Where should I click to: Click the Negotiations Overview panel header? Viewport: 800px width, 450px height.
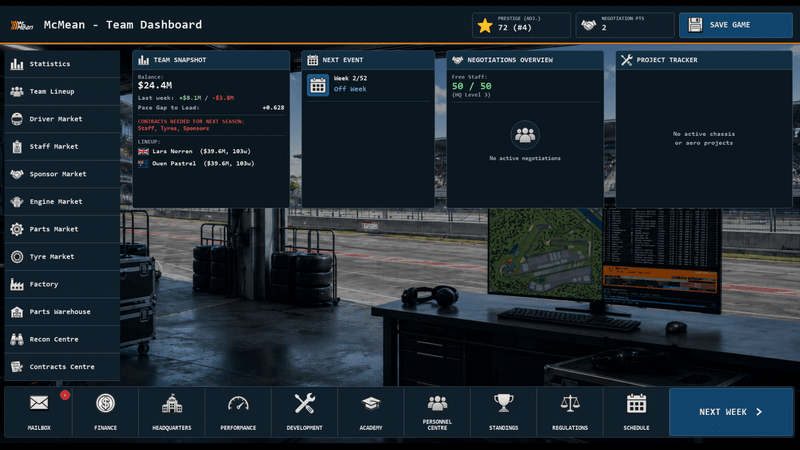click(525, 60)
